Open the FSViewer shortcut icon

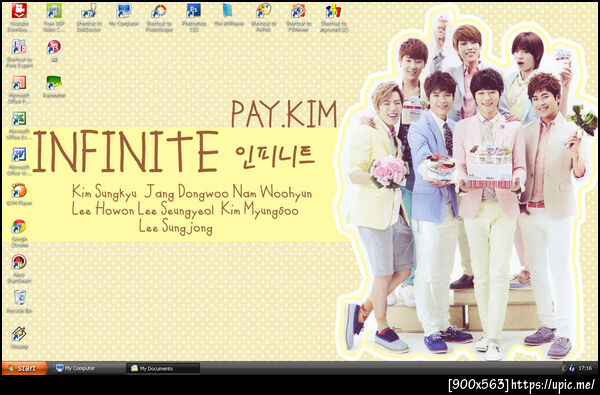[298, 17]
